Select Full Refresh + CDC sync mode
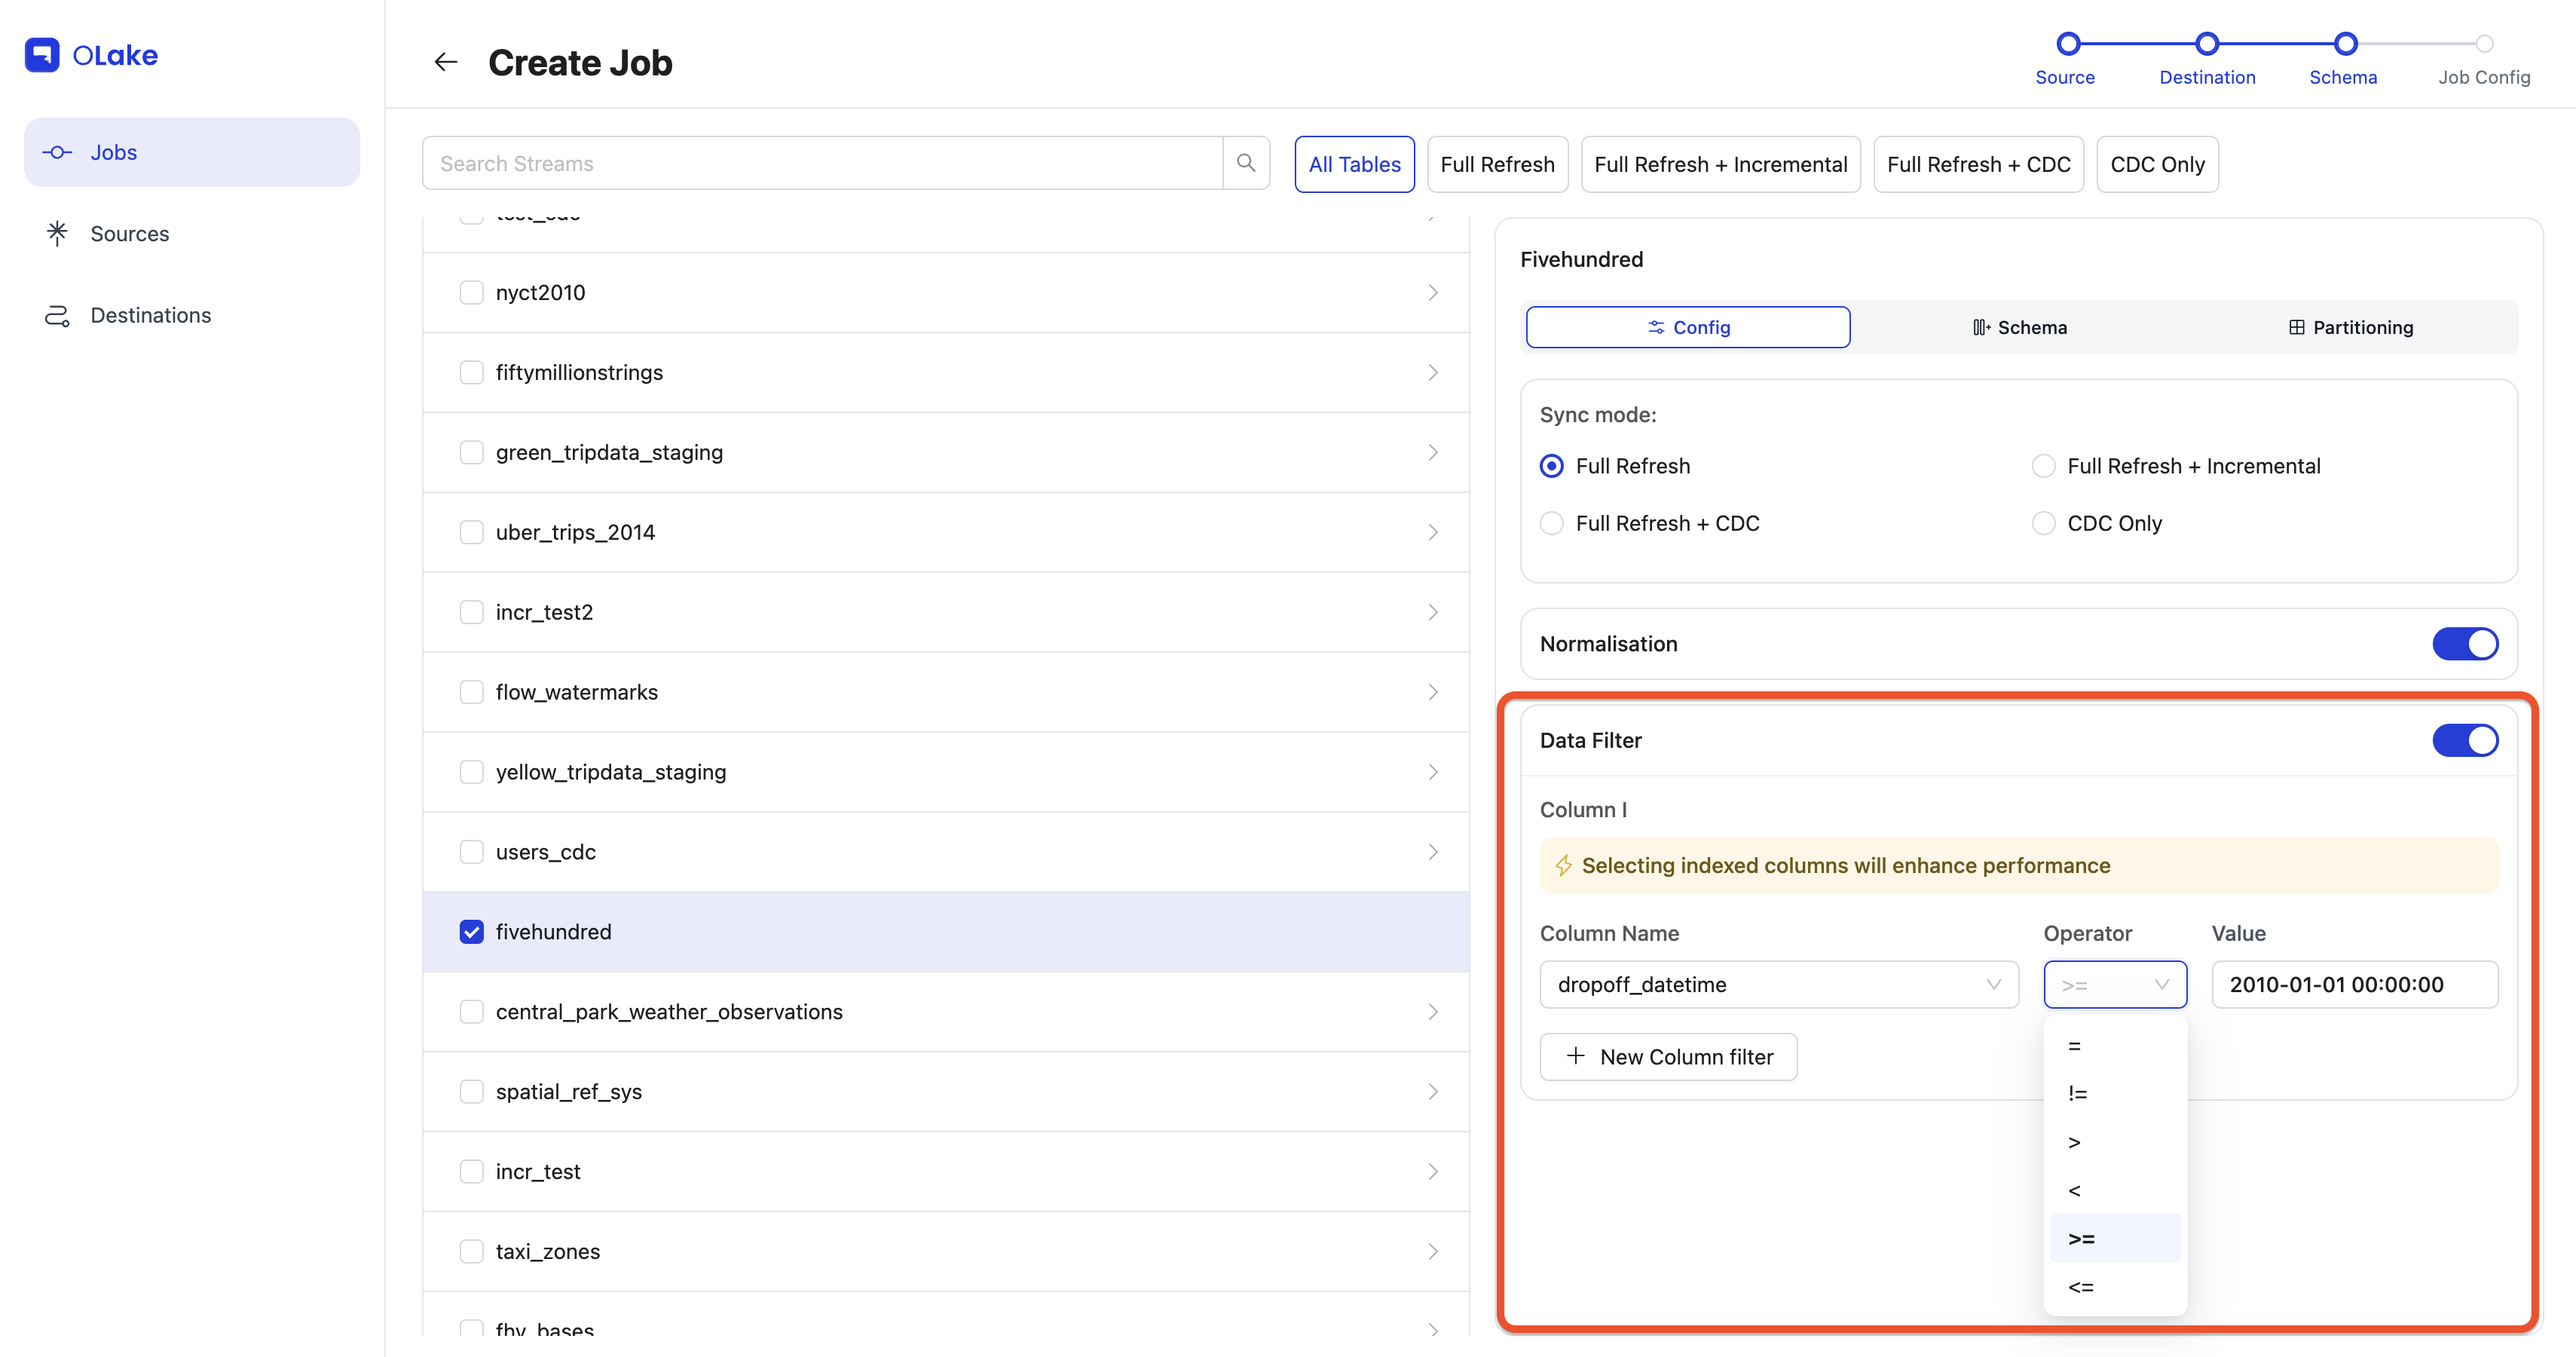 1552,523
